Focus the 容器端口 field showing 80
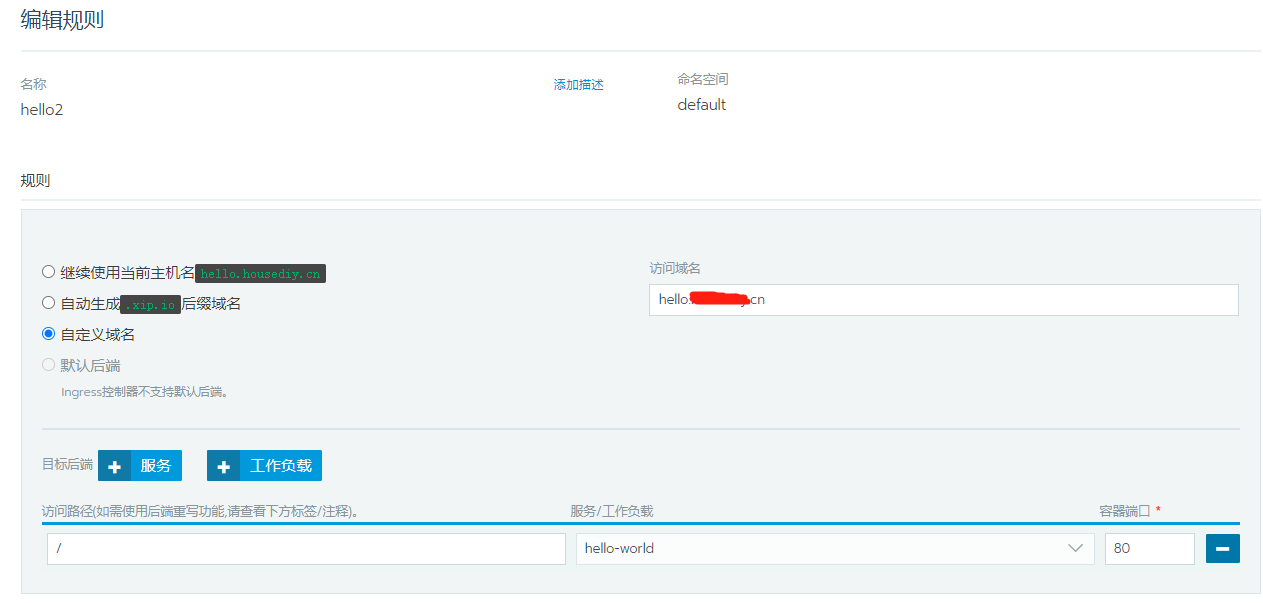Viewport: 1263px width, 603px height. click(1149, 548)
